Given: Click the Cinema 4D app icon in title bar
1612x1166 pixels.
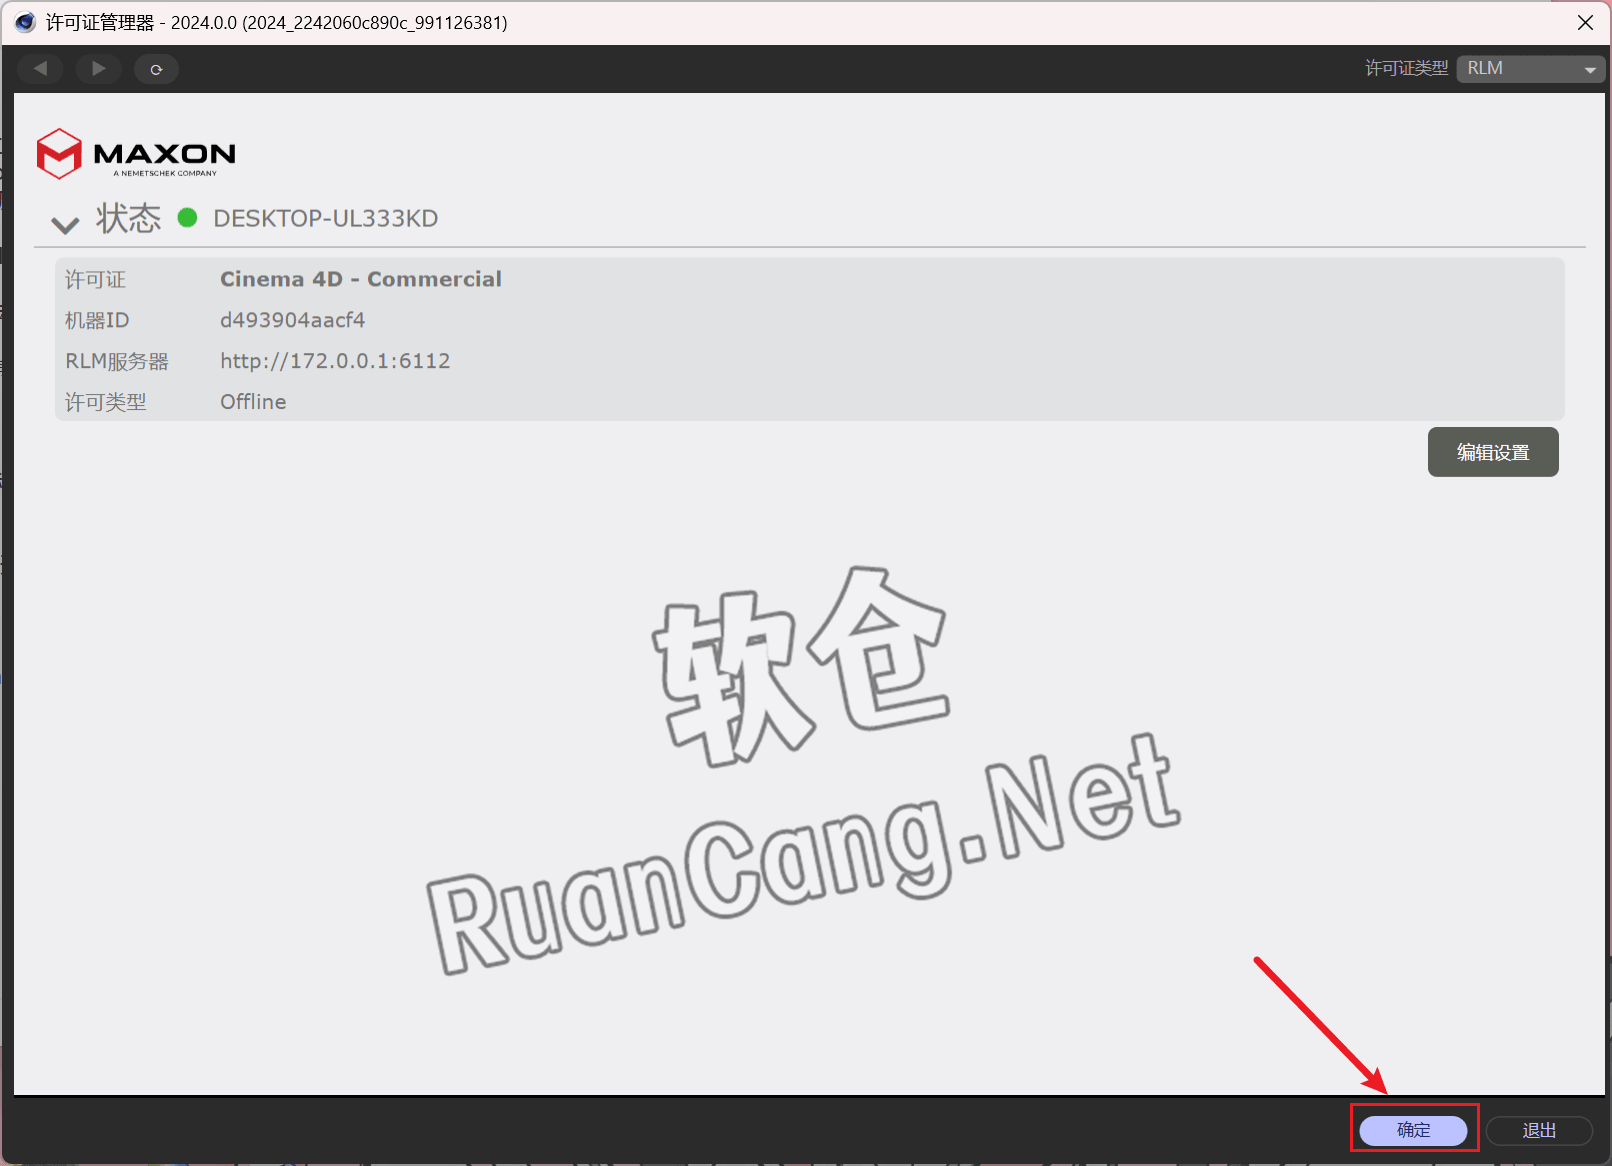Looking at the screenshot, I should coord(25,22).
